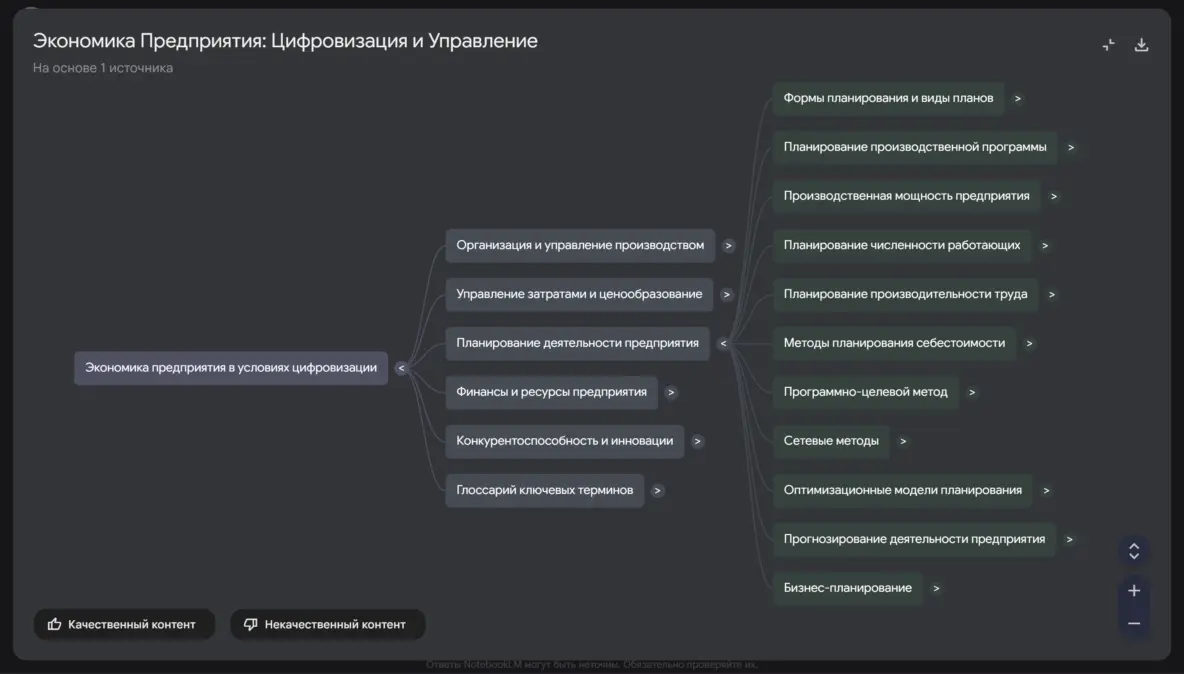1184x674 pixels.
Task: Collapse Планирование деятельности предприятия branch chevron
Action: pyautogui.click(x=723, y=343)
